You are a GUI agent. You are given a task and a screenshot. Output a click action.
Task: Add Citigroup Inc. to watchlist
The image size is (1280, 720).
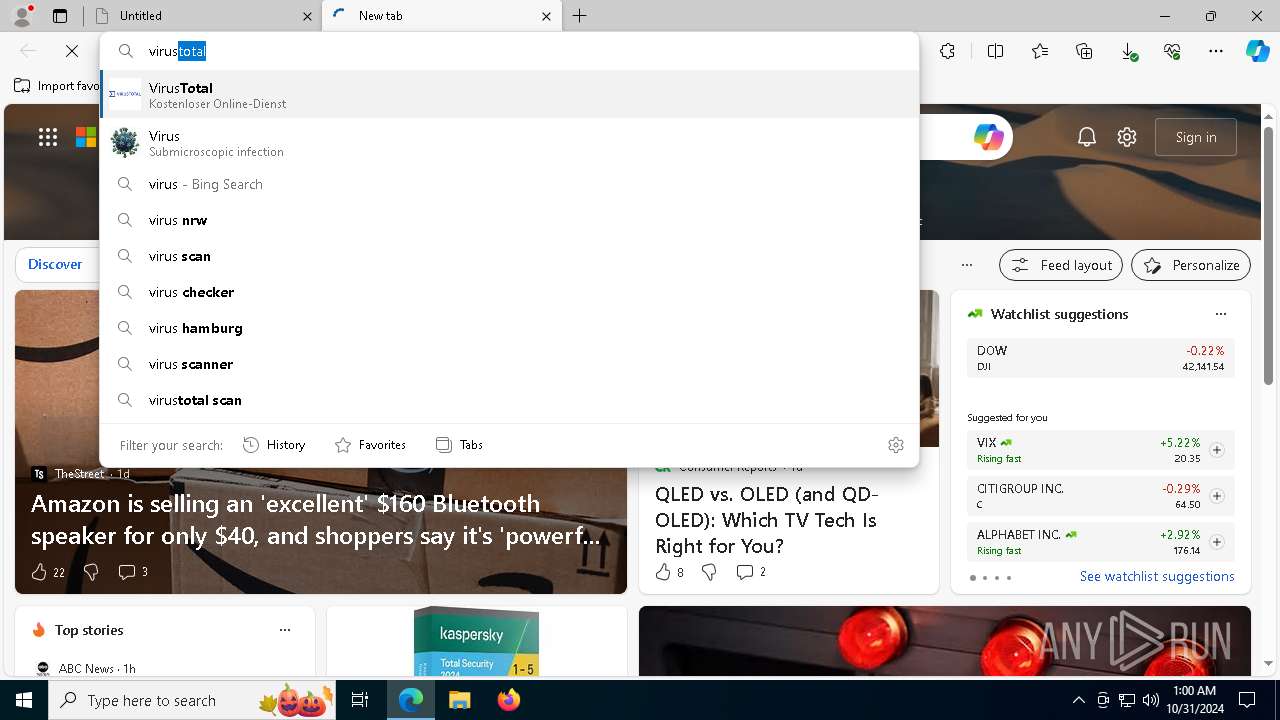pyautogui.click(x=1216, y=496)
